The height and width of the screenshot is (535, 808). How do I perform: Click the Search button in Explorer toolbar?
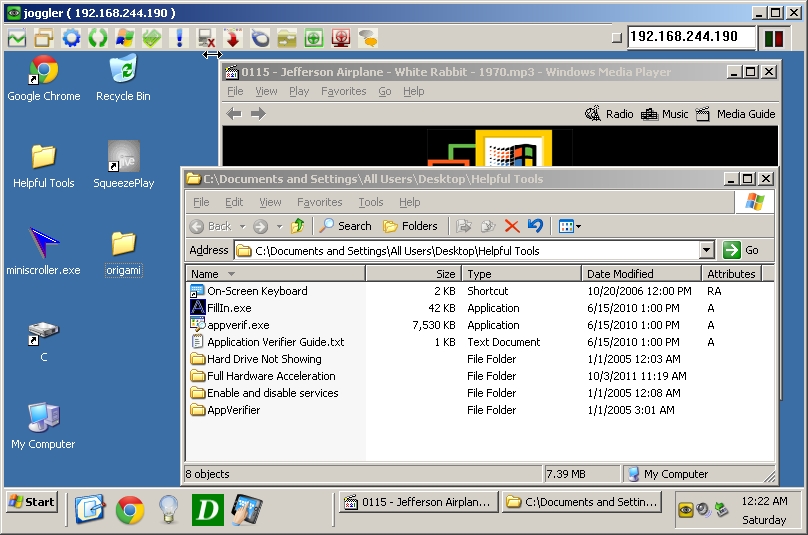(345, 226)
